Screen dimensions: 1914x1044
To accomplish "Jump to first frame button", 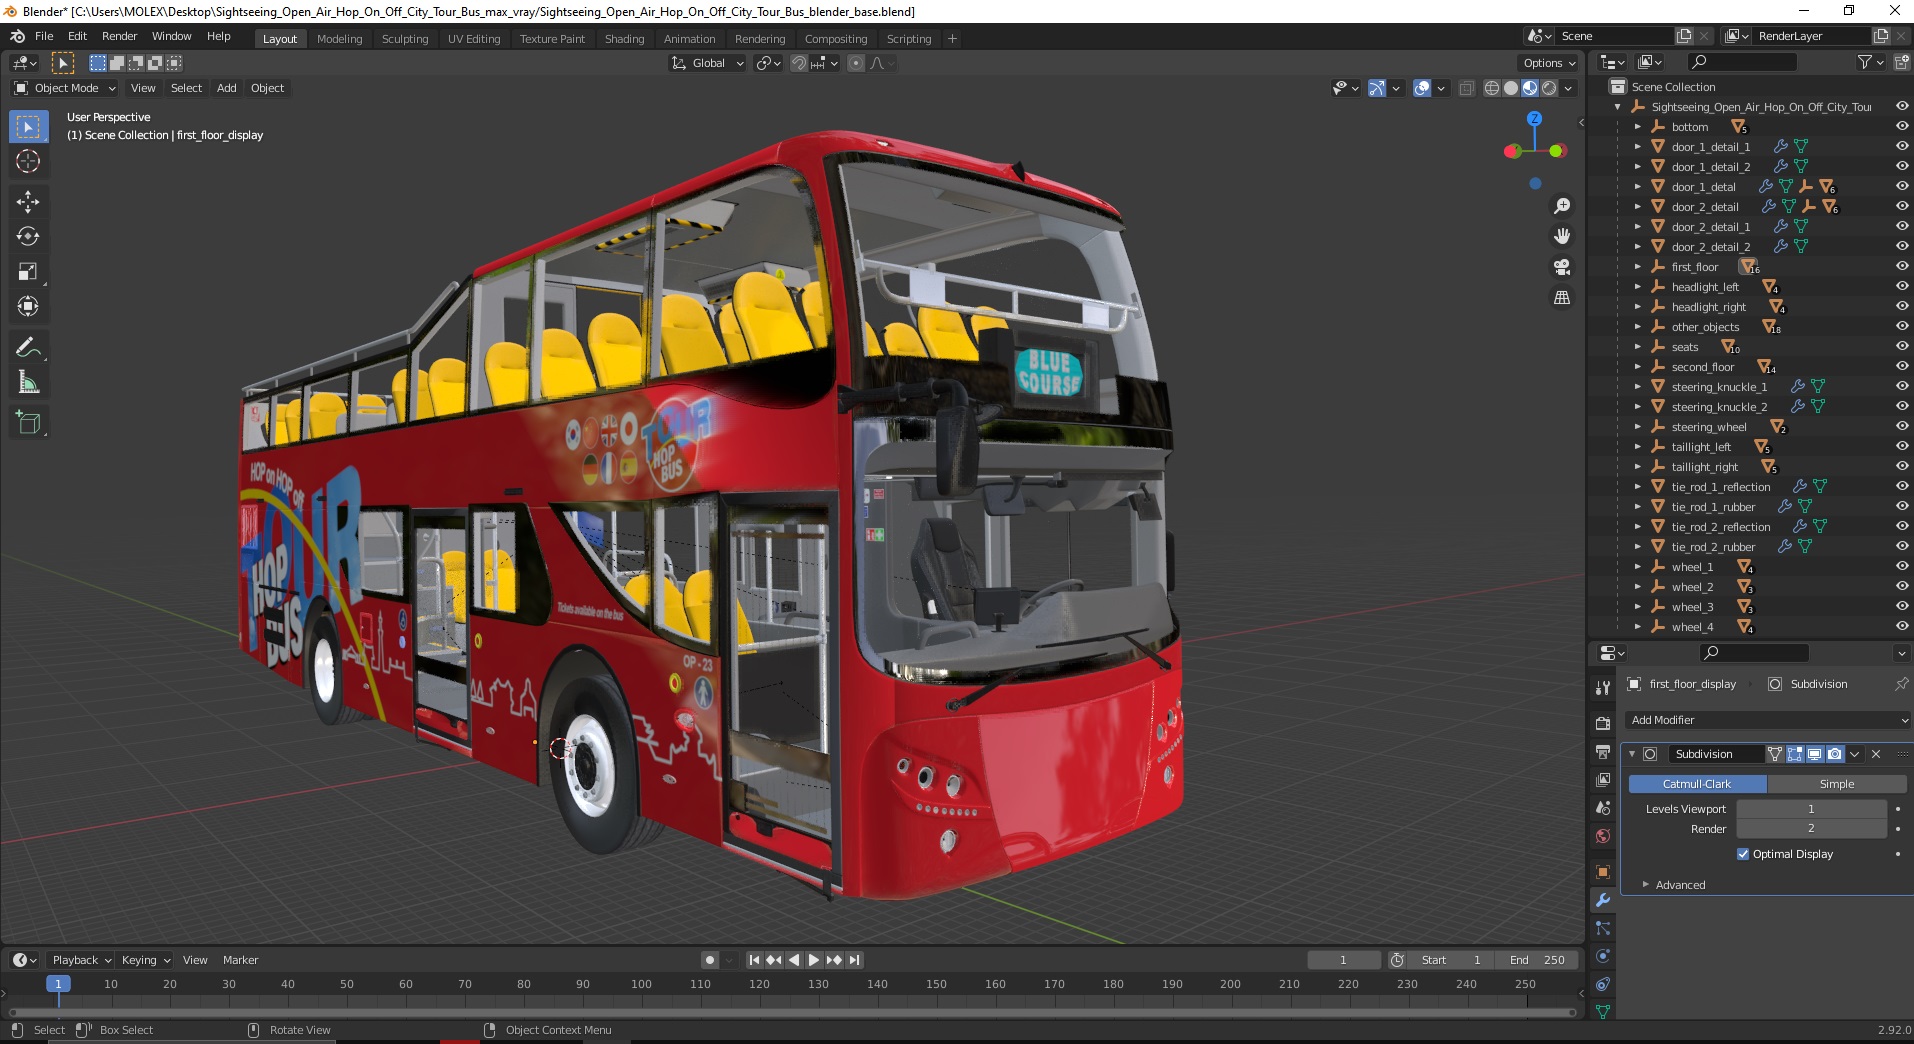I will [754, 960].
